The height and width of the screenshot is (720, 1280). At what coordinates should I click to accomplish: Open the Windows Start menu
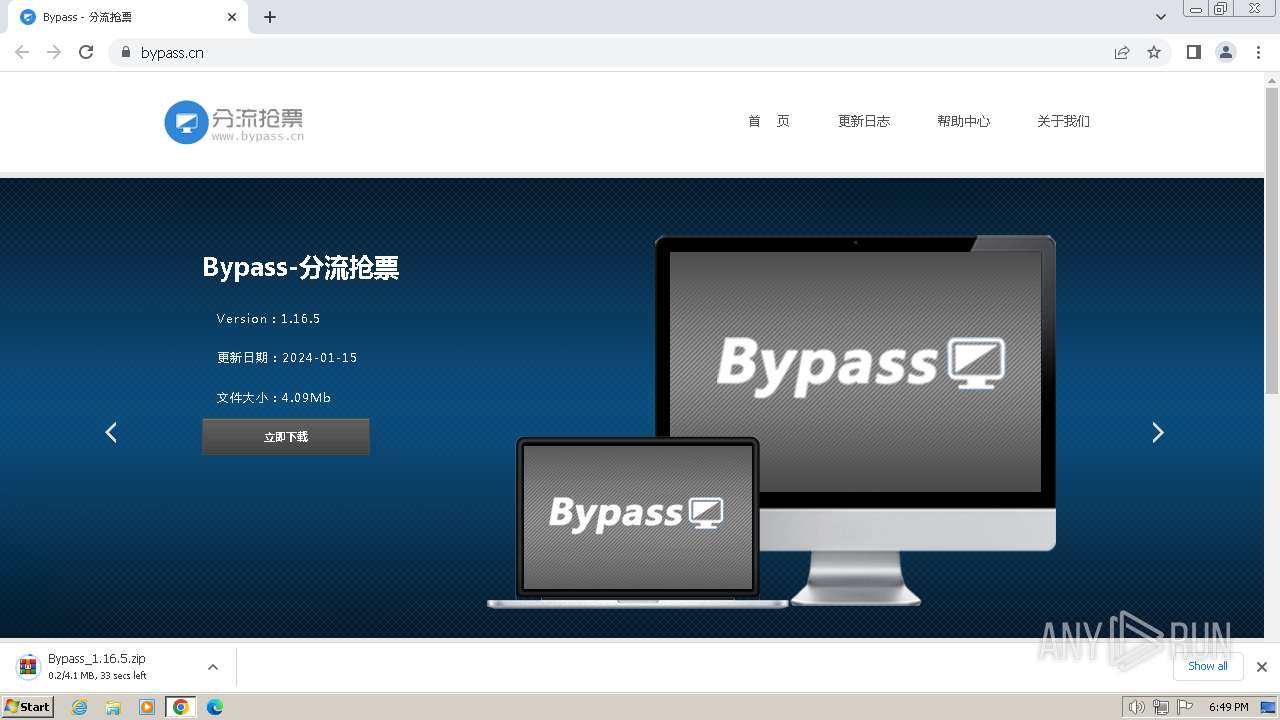(x=27, y=706)
